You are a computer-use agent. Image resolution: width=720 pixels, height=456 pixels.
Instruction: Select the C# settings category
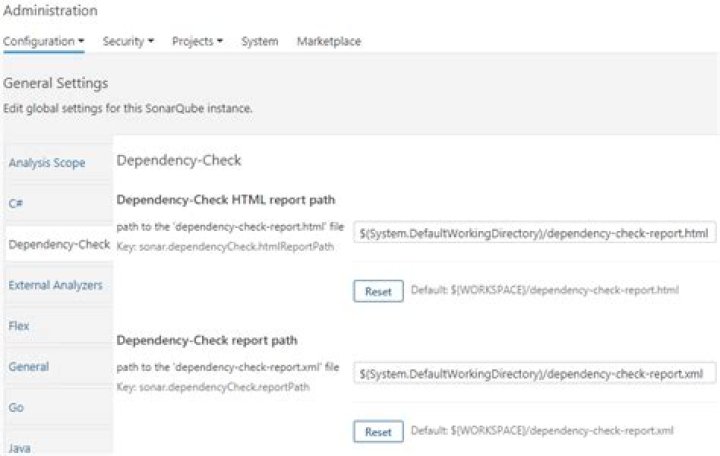click(16, 203)
